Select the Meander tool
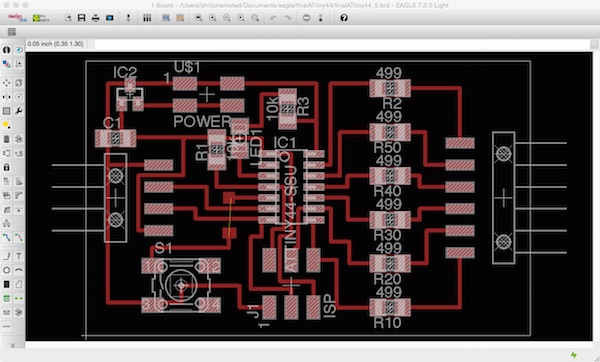 click(7, 223)
